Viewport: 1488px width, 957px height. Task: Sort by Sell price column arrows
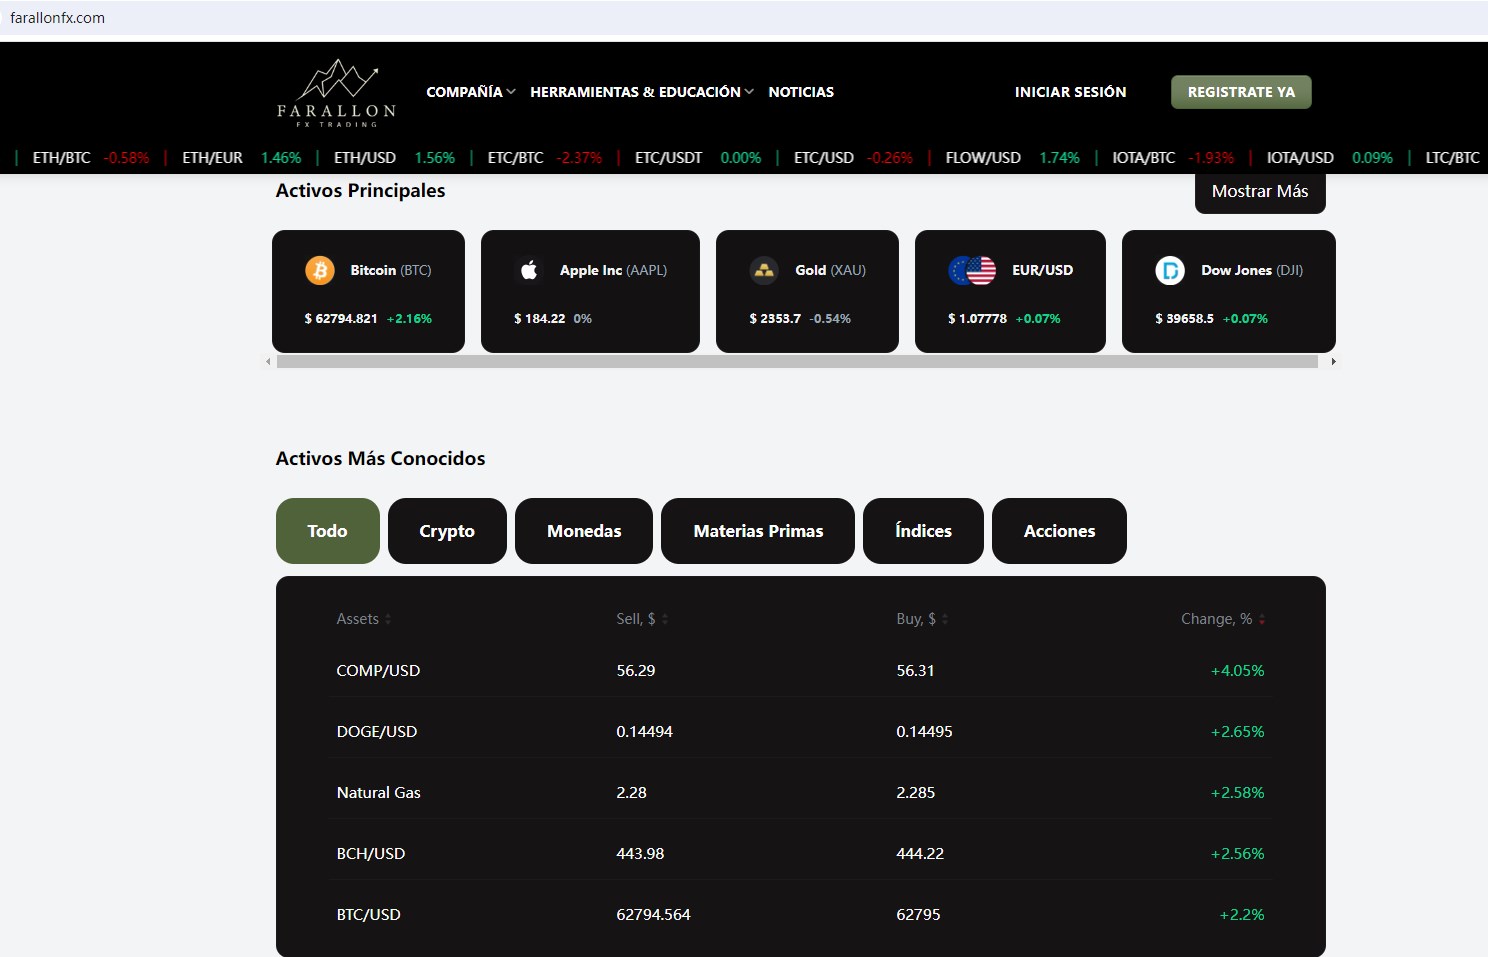[x=665, y=619]
